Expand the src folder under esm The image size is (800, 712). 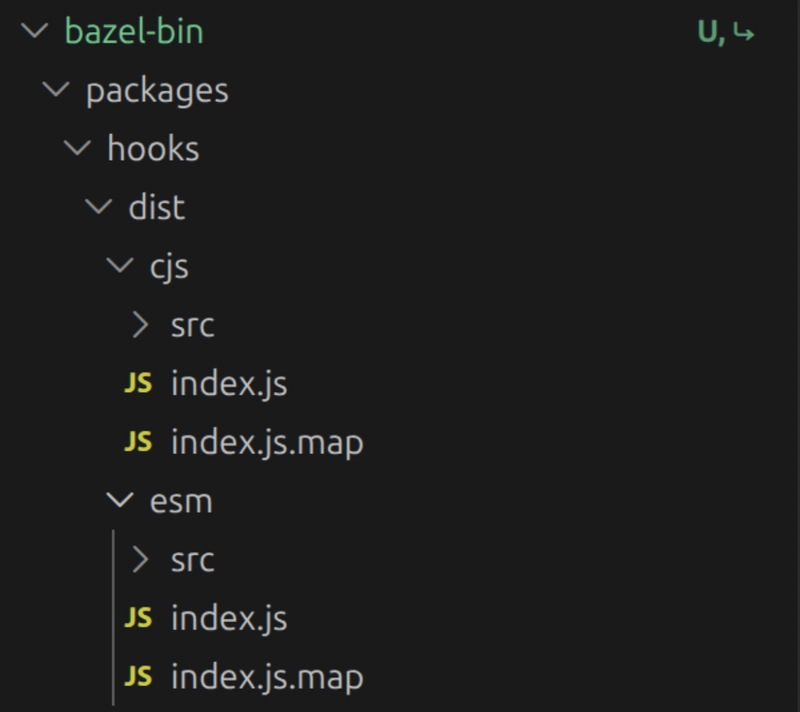141,560
